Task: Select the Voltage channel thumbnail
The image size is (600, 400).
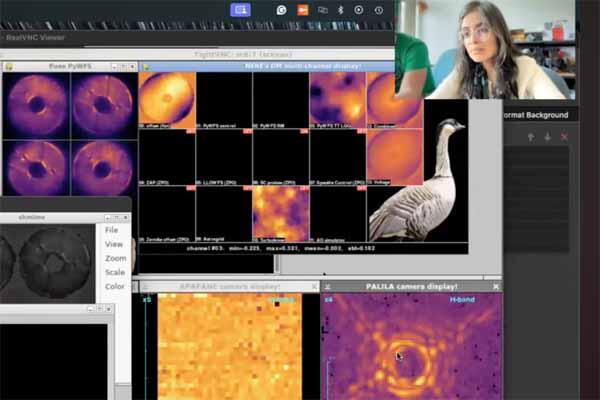Action: (394, 155)
